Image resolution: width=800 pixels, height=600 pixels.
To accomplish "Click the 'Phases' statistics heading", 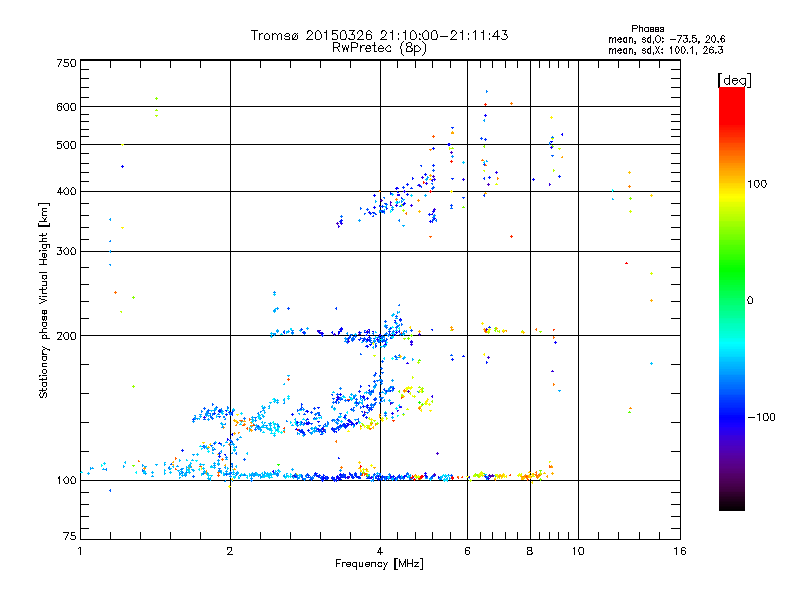I will click(647, 29).
